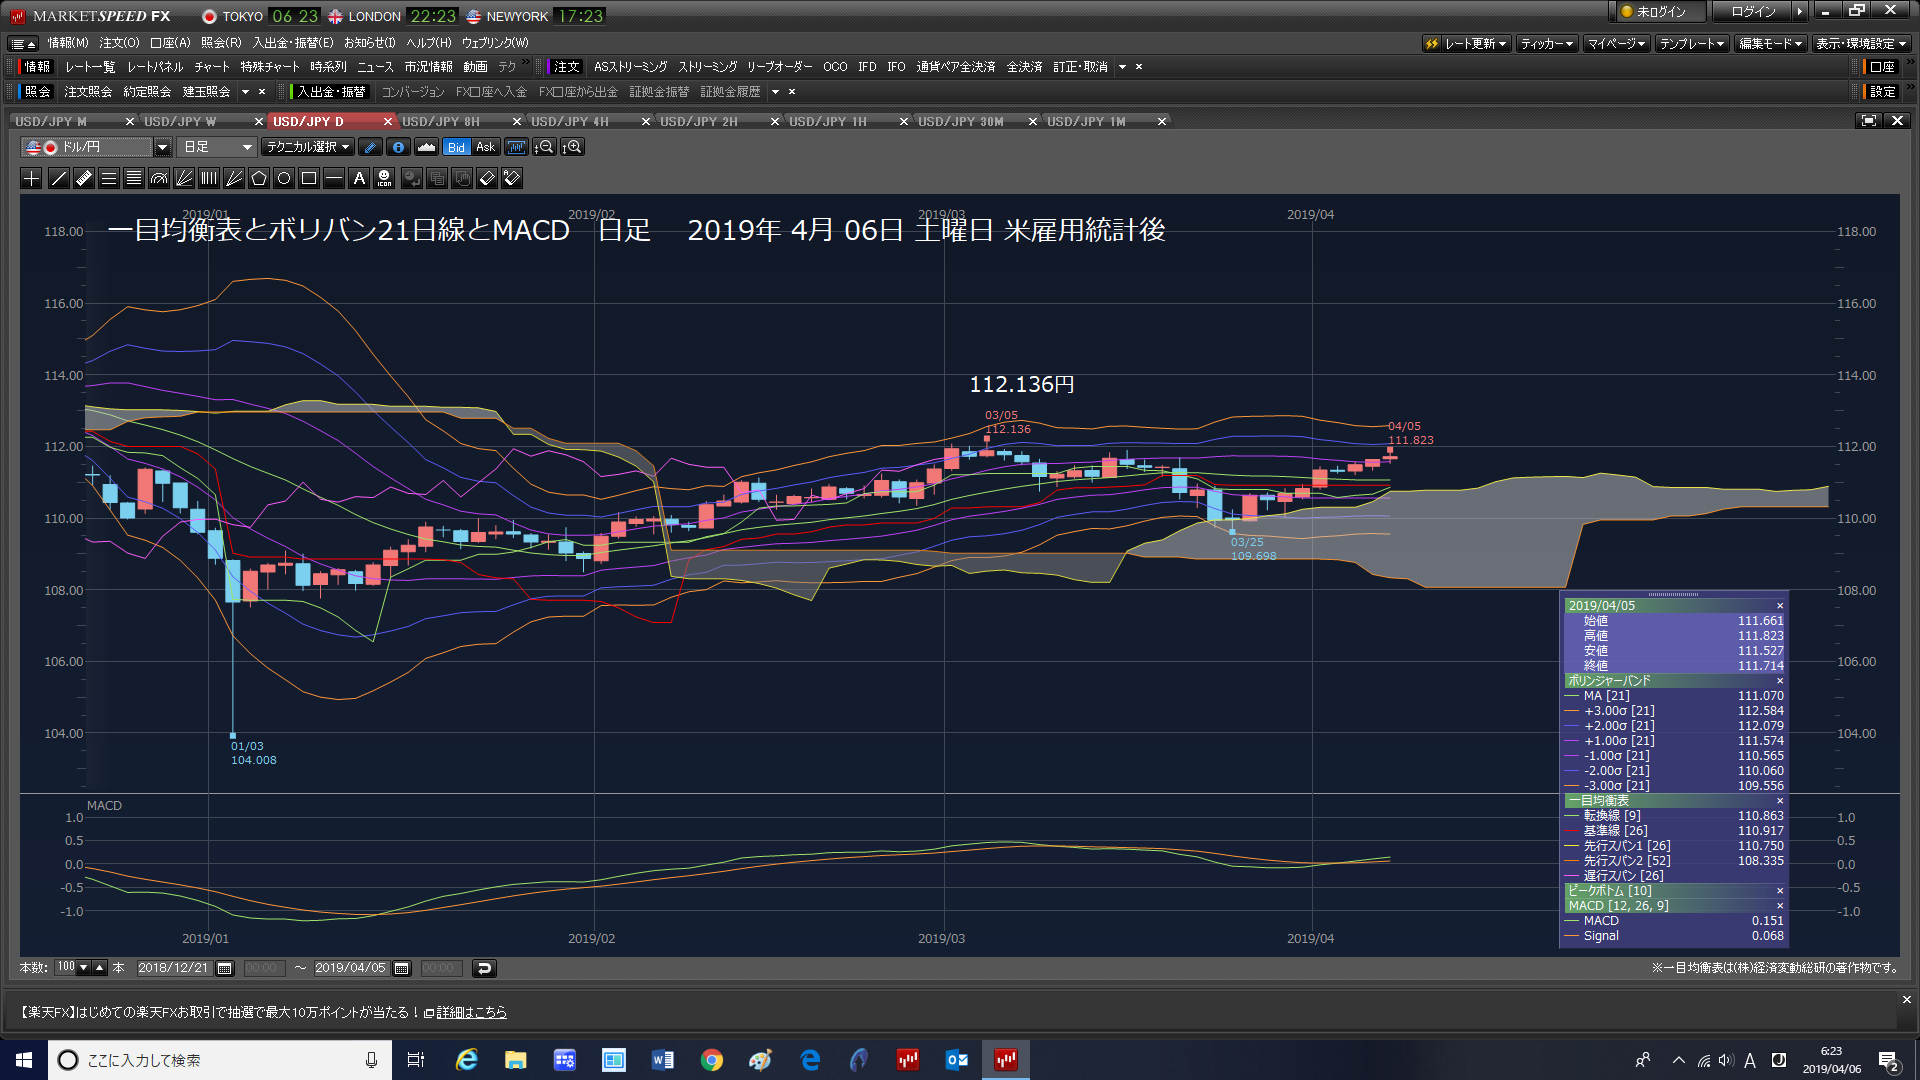Click the blue information icon
Viewport: 1920px width, 1080px height.
(398, 147)
